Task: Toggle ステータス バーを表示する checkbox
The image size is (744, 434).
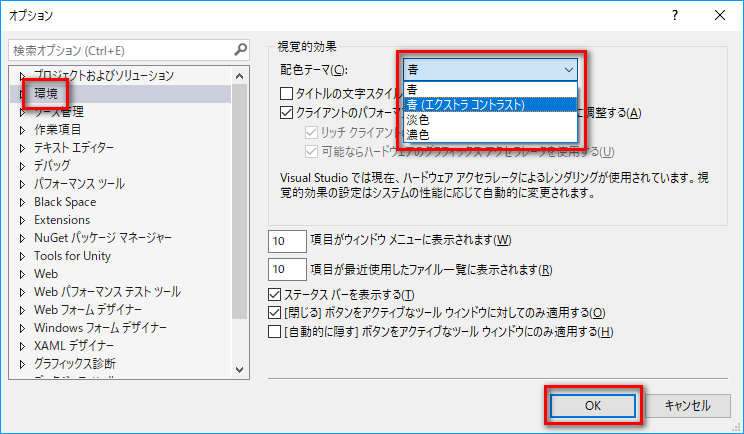Action: click(x=274, y=295)
